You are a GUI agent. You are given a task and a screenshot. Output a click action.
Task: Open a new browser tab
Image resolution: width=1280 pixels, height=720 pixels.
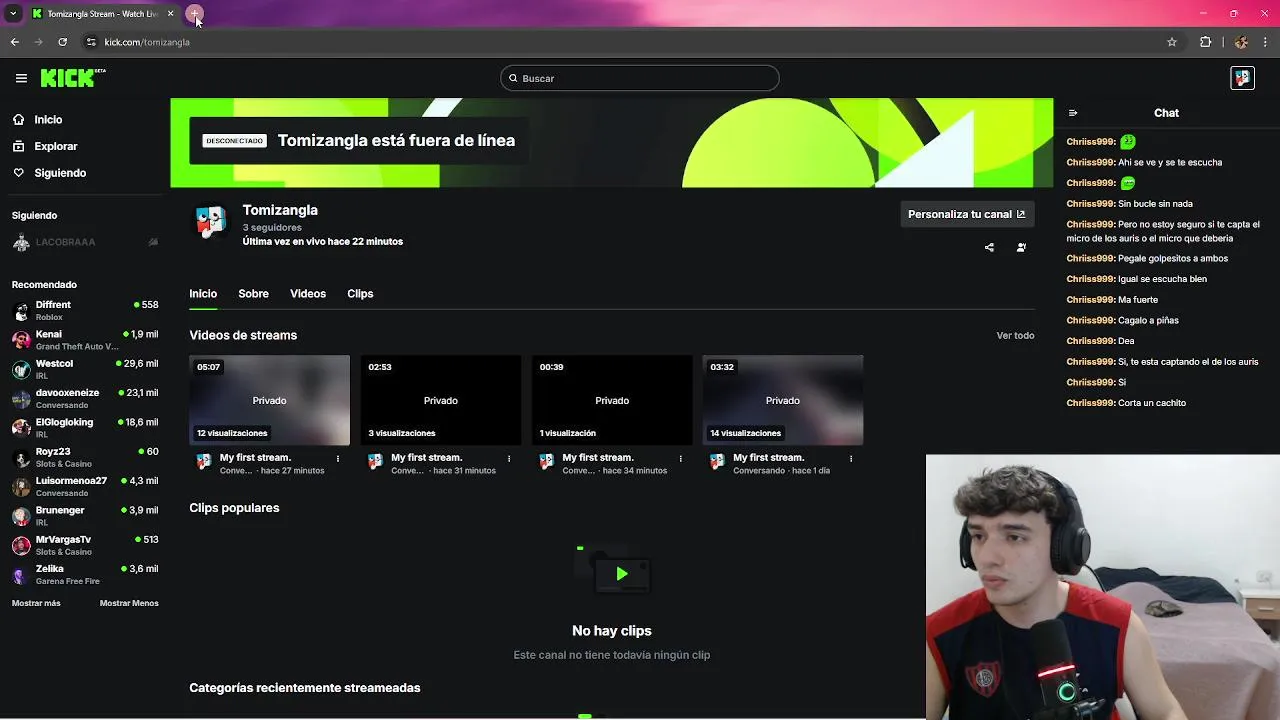194,14
